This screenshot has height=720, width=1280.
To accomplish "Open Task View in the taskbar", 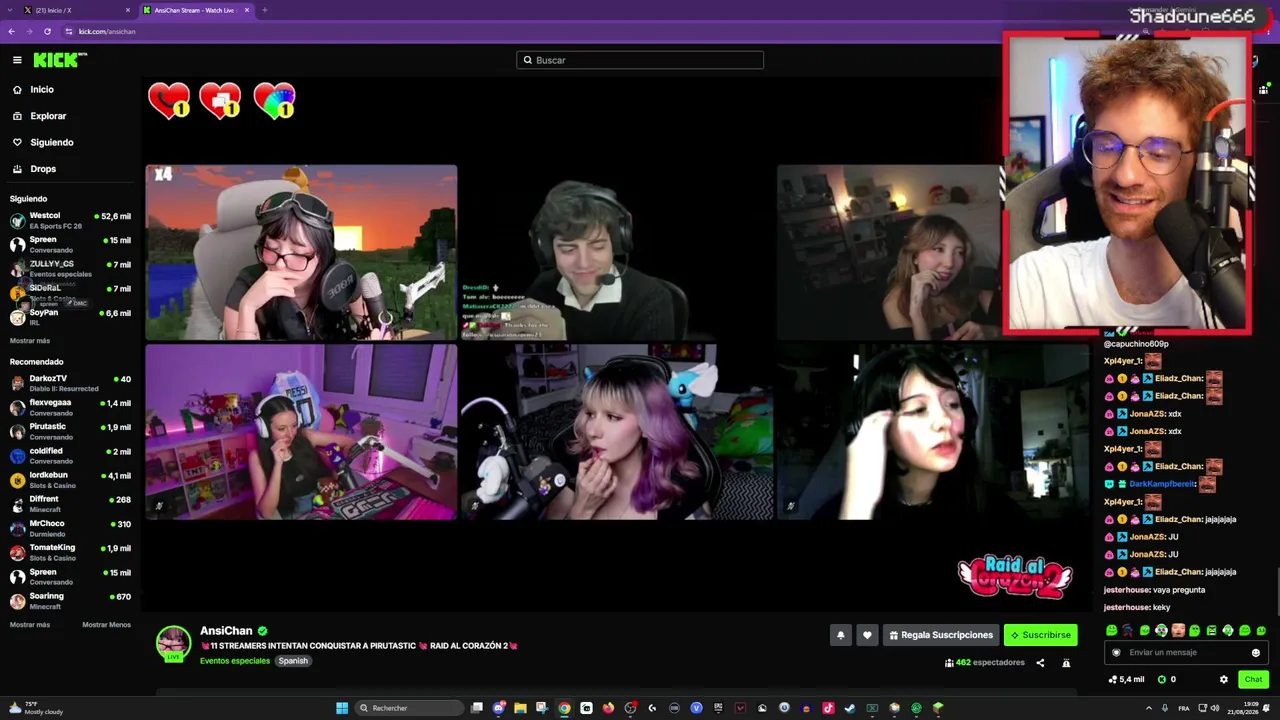I will pos(477,708).
